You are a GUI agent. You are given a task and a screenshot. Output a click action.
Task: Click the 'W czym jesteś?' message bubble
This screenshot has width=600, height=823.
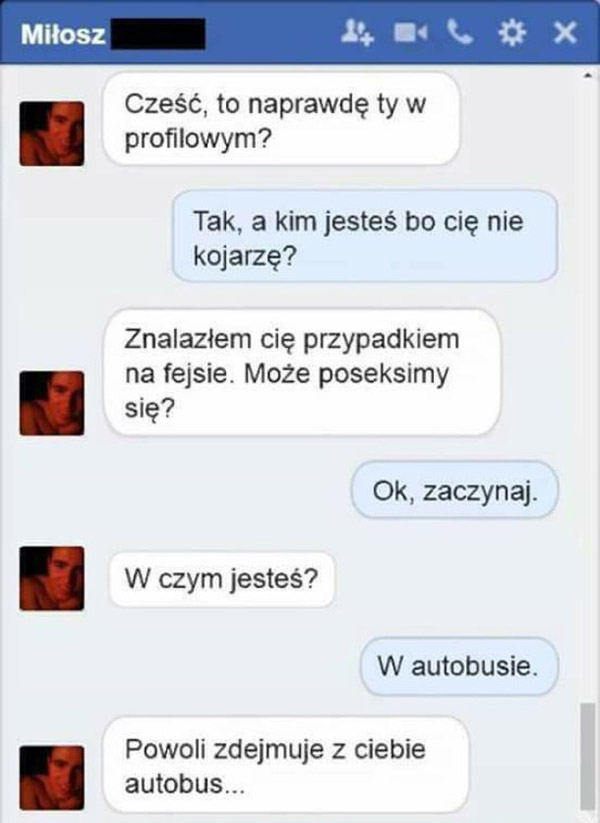[x=222, y=579]
